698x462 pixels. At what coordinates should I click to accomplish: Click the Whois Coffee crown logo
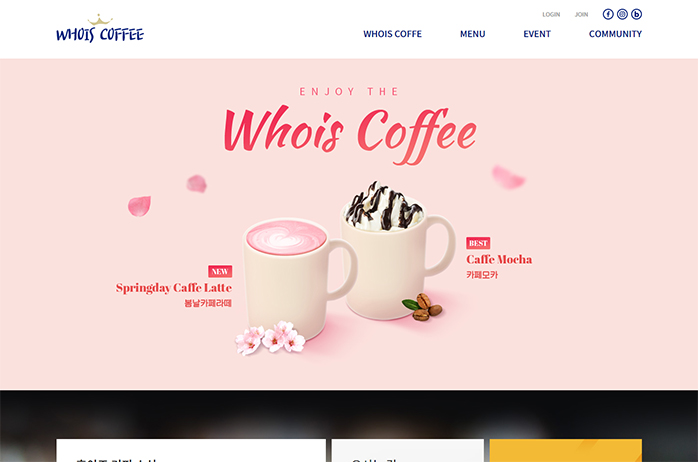[100, 28]
